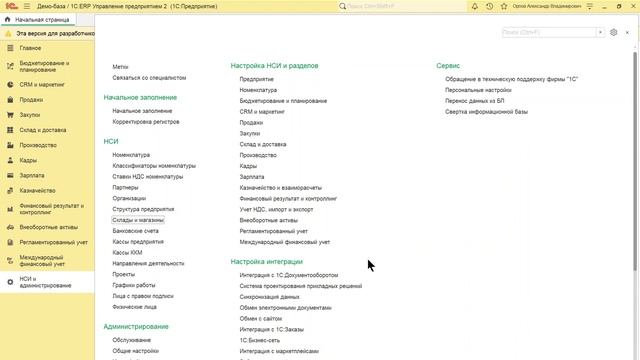This screenshot has width=640, height=360.
Task: Click the home icon on Начальная страница tab
Action: point(7,19)
